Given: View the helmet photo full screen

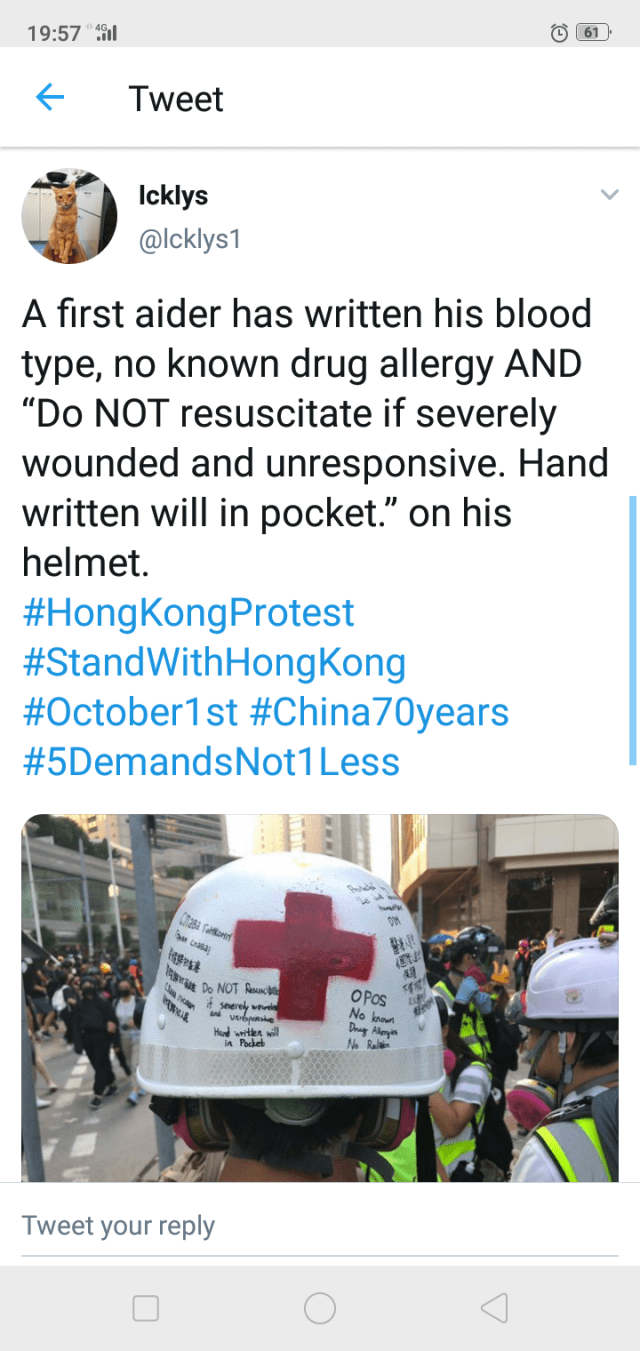Looking at the screenshot, I should point(320,998).
